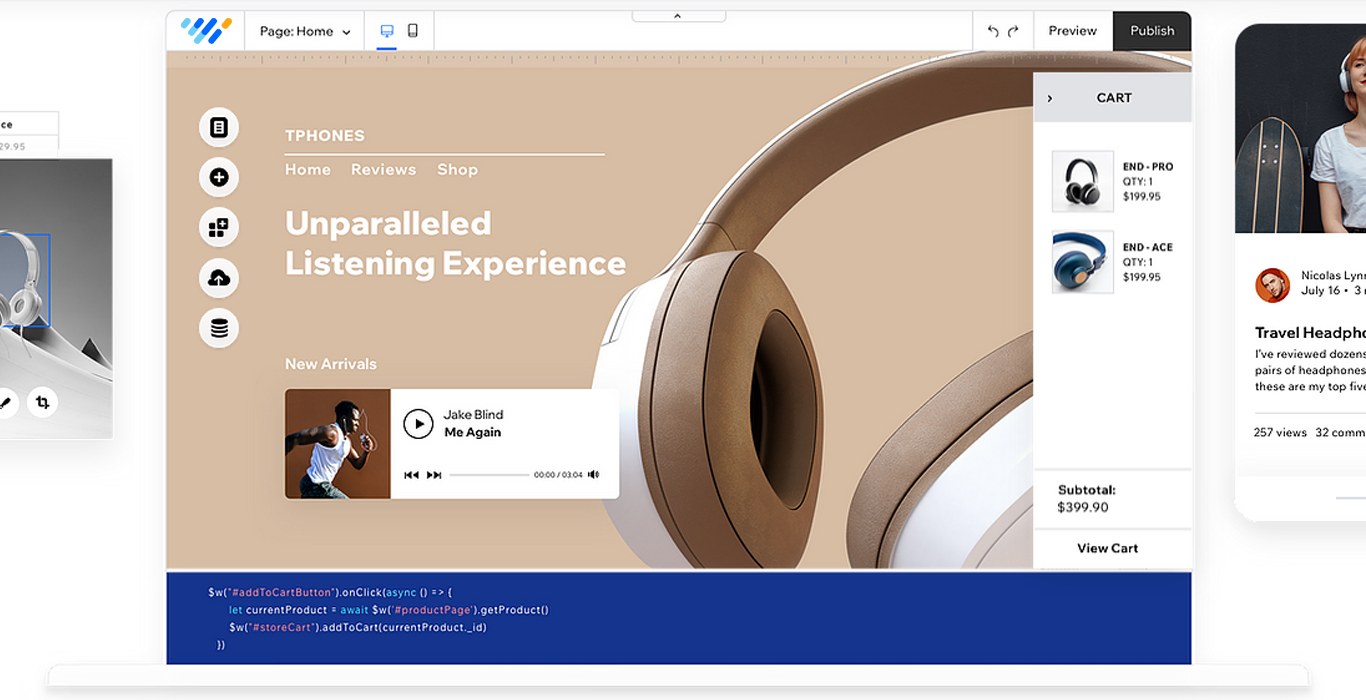Viewport: 1366px width, 700px height.
Task: Select the crop tool icon
Action: (x=42, y=403)
